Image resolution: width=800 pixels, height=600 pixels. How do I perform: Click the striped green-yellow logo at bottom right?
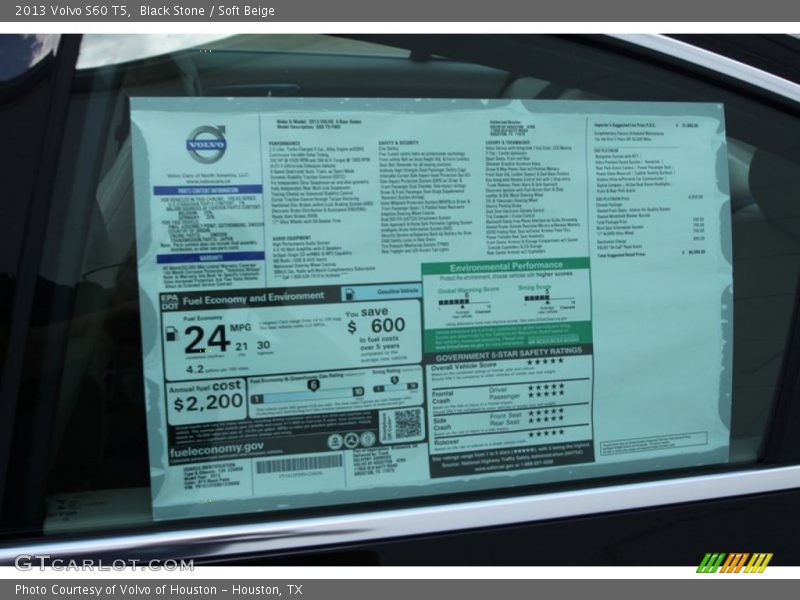(x=735, y=563)
